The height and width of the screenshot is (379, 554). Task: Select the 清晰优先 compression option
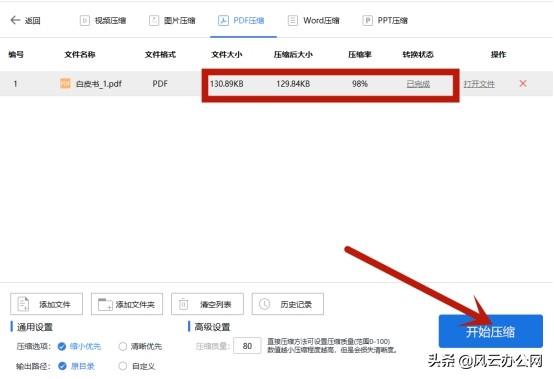[140, 347]
